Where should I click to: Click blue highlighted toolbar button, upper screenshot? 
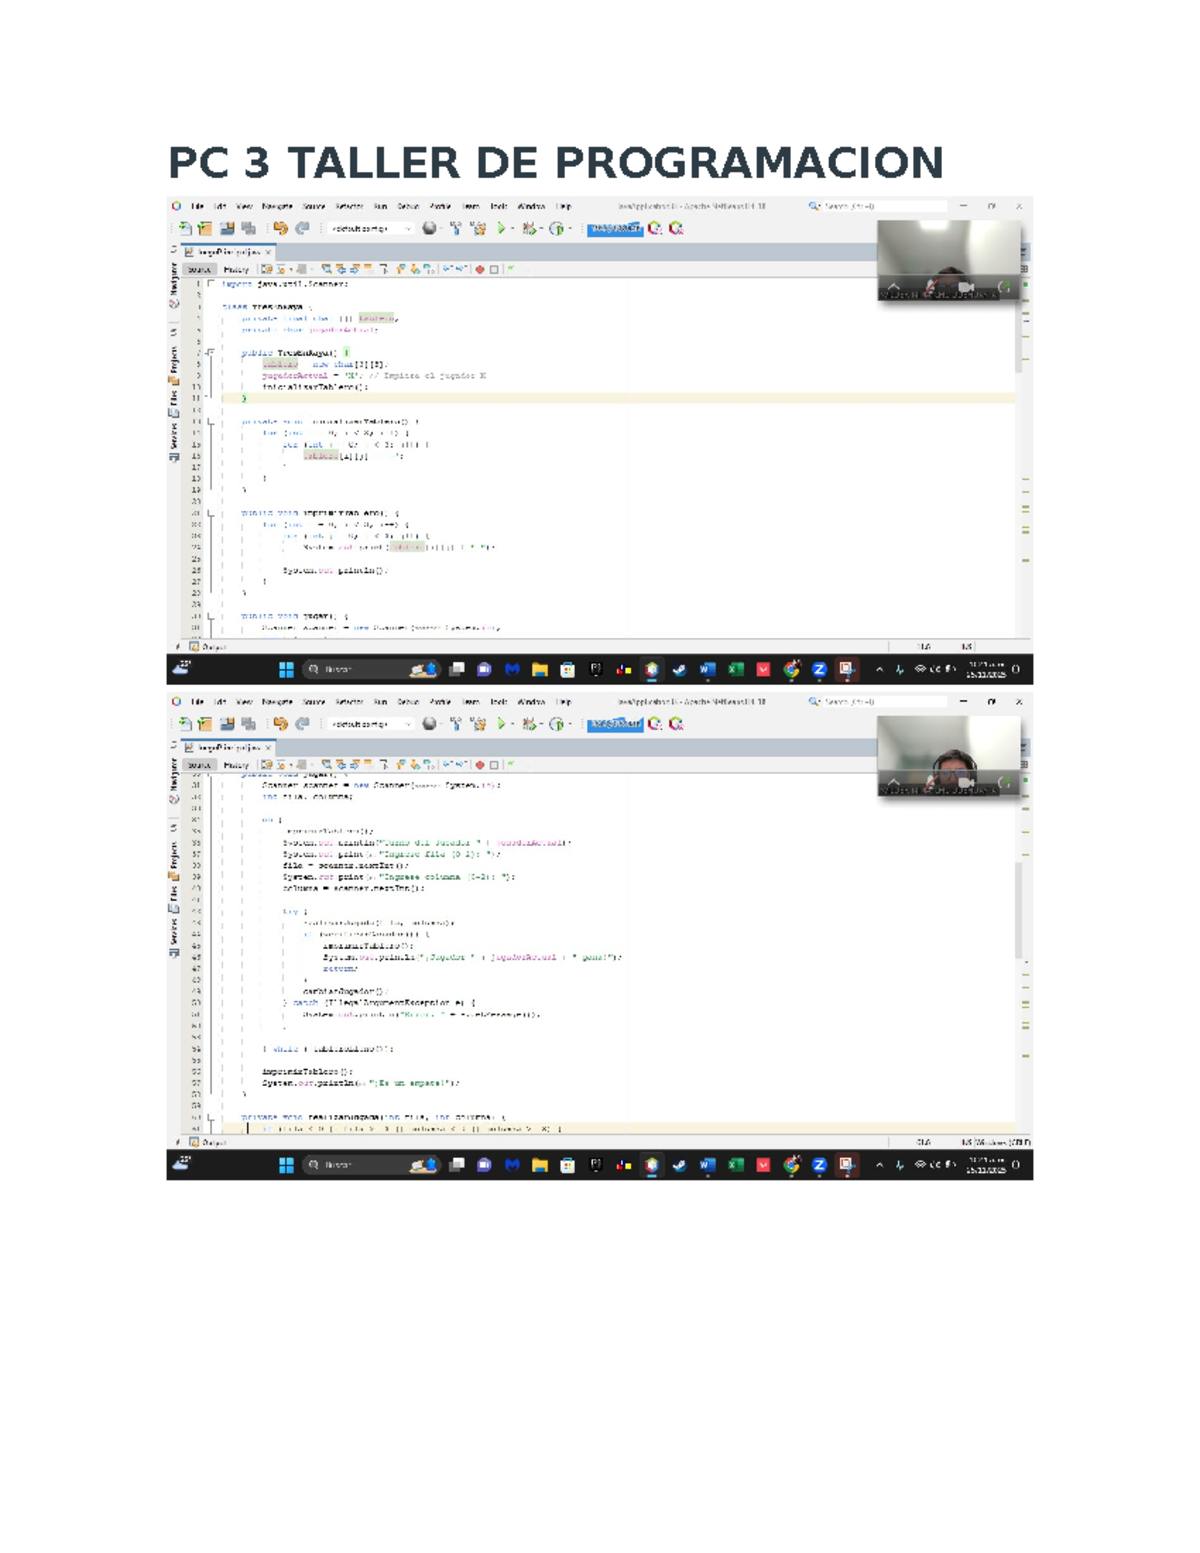615,229
